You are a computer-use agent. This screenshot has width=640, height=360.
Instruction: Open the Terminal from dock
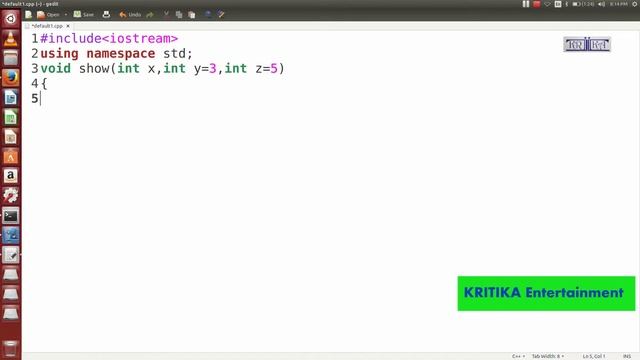pyautogui.click(x=11, y=216)
